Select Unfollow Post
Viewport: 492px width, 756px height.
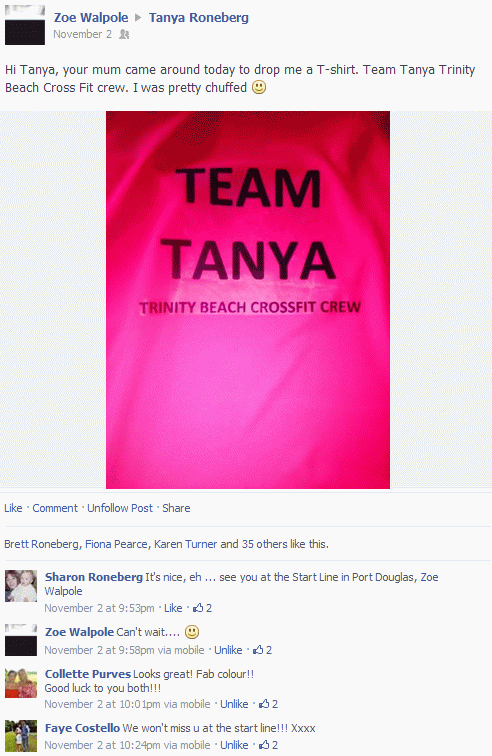click(120, 508)
